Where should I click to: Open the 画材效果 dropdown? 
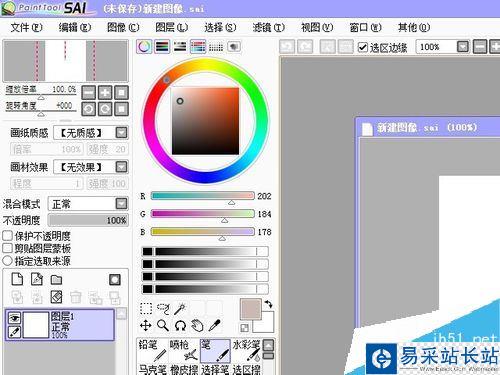point(121,167)
